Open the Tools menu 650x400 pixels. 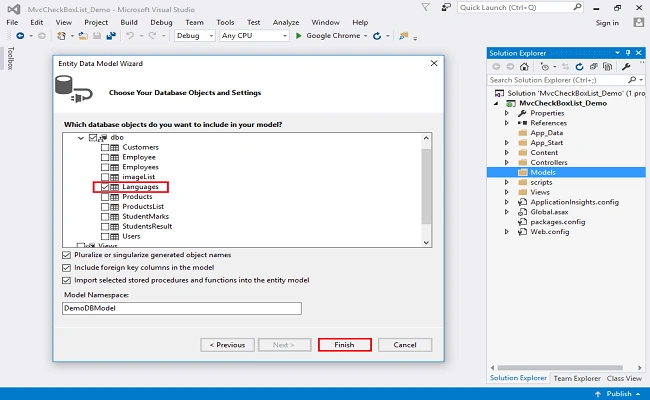tap(225, 22)
